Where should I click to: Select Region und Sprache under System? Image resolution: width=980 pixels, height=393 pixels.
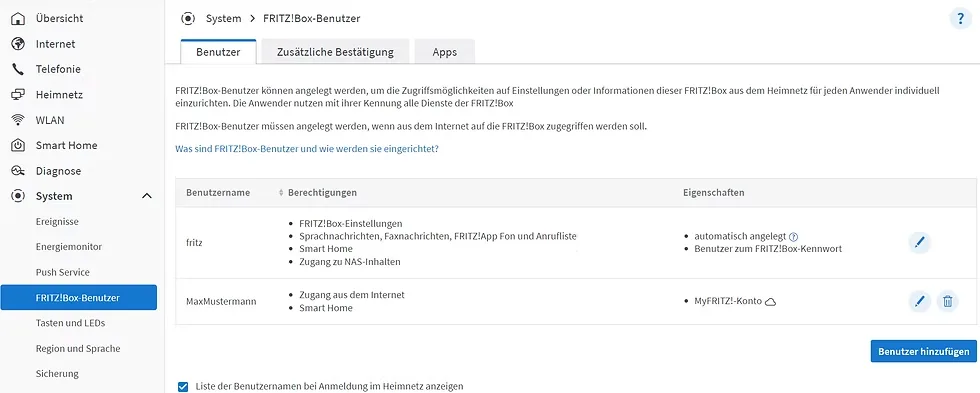[x=79, y=349]
